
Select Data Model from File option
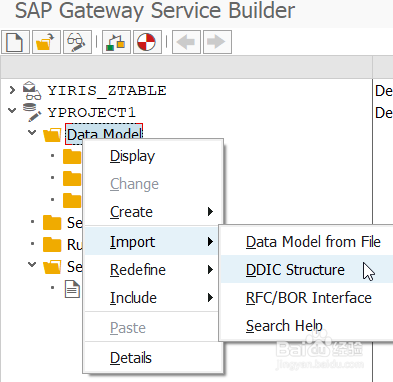[313, 242]
